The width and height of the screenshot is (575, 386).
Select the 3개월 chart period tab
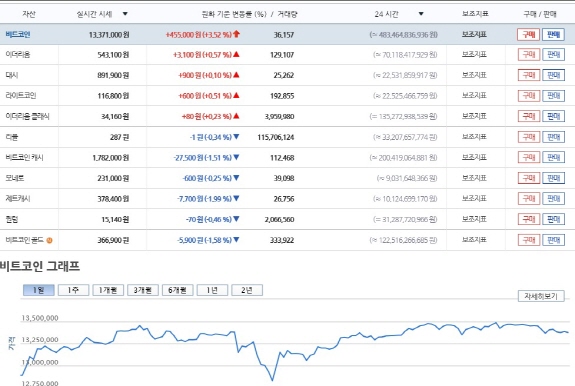click(143, 290)
